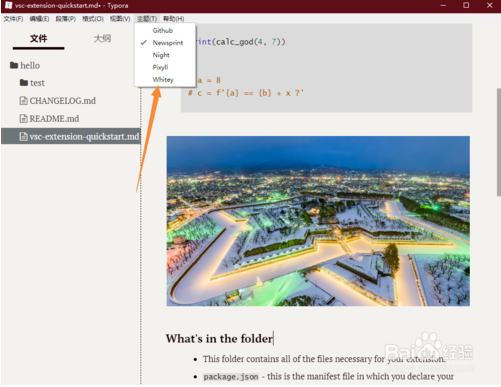
Task: Switch to the 文件 sidebar tab
Action: point(39,39)
